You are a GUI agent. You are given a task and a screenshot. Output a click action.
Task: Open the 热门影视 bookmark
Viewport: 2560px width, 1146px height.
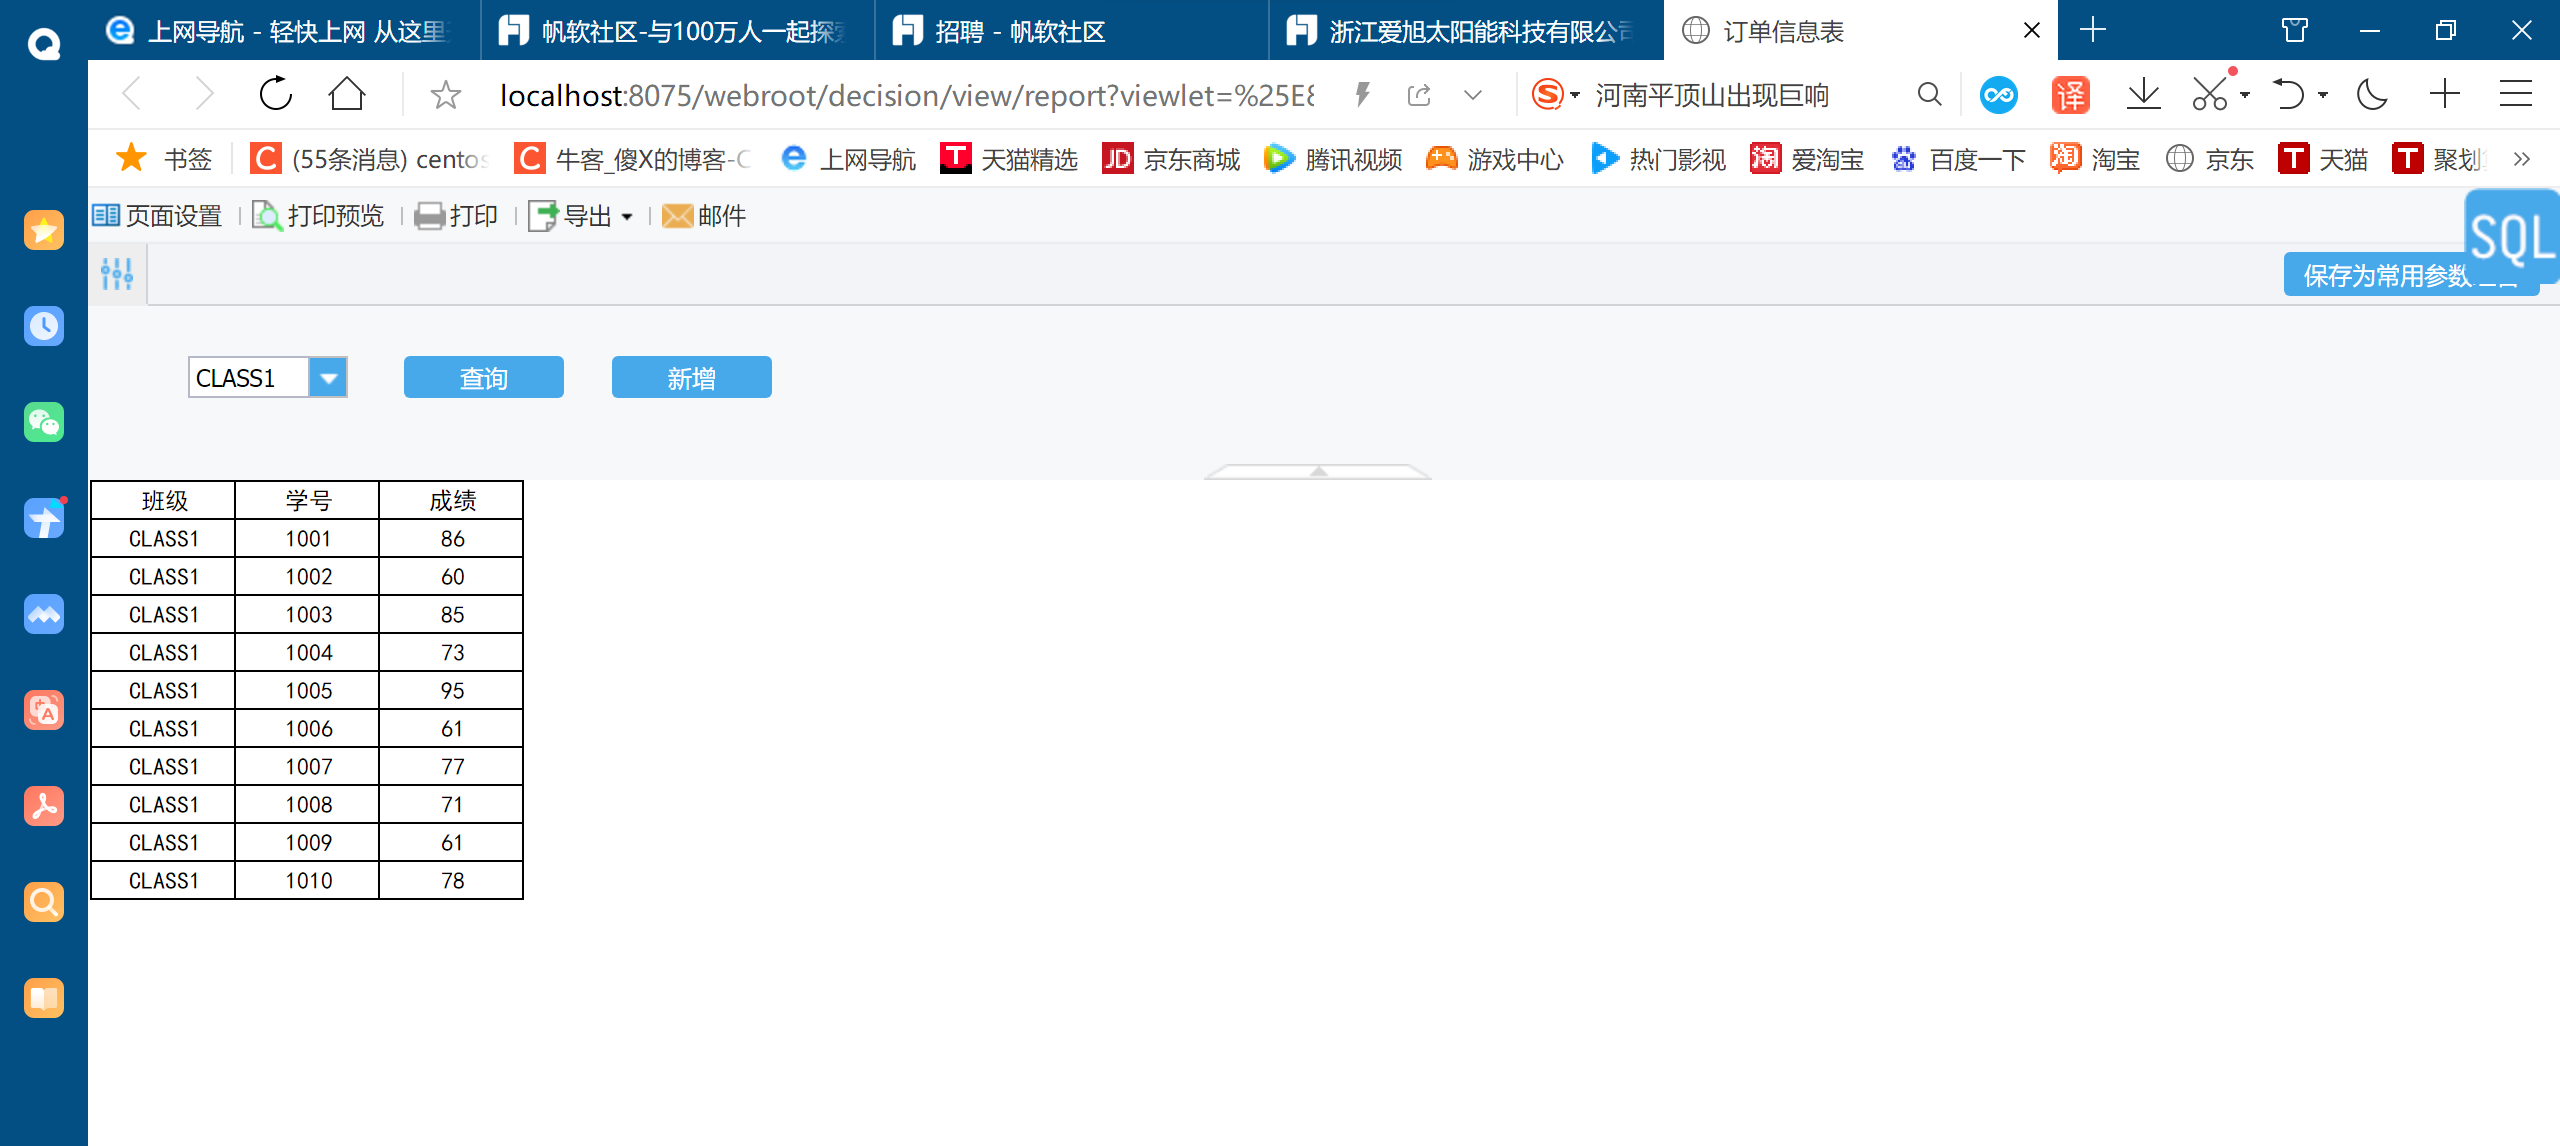[x=1657, y=159]
